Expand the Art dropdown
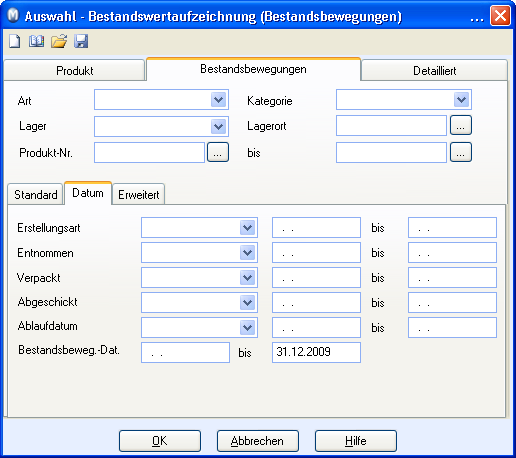516x458 pixels. [x=219, y=99]
